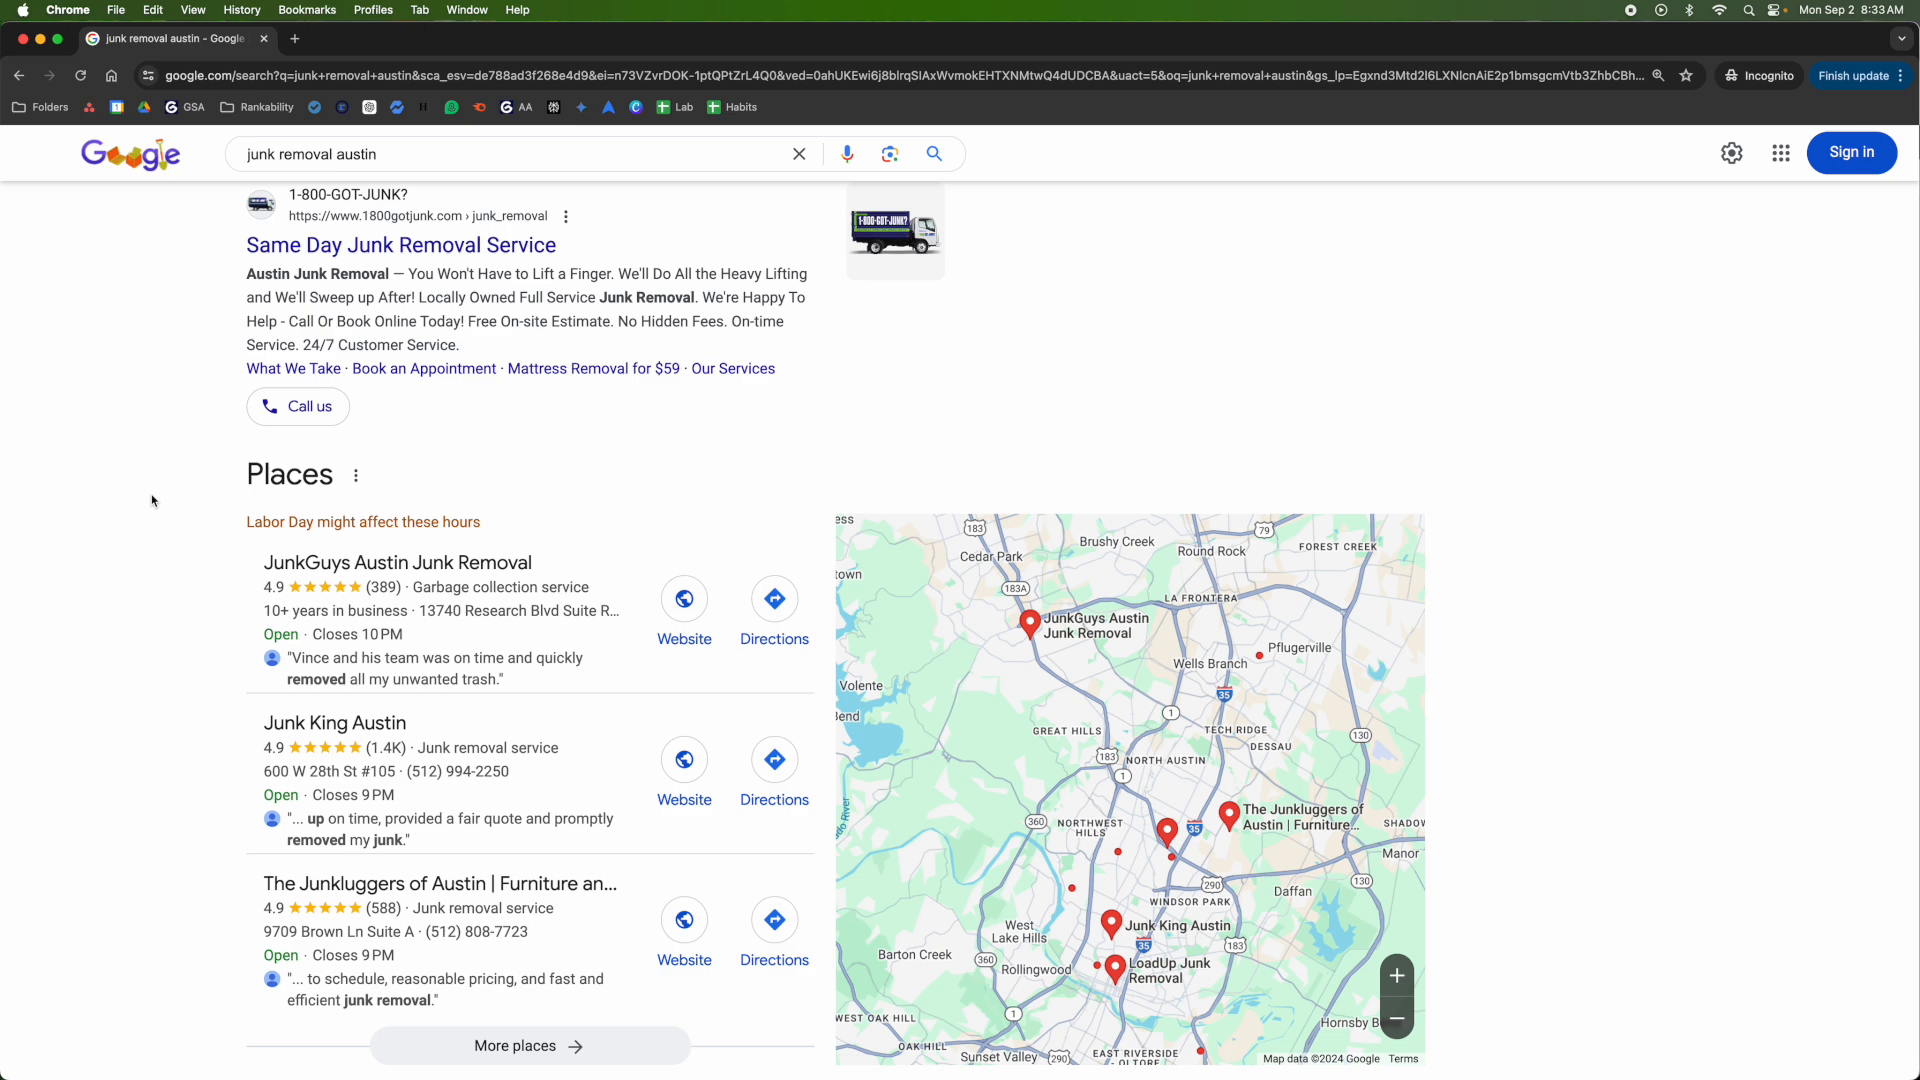This screenshot has width=1920, height=1080.
Task: Zoom in on the map
Action: tap(1397, 976)
